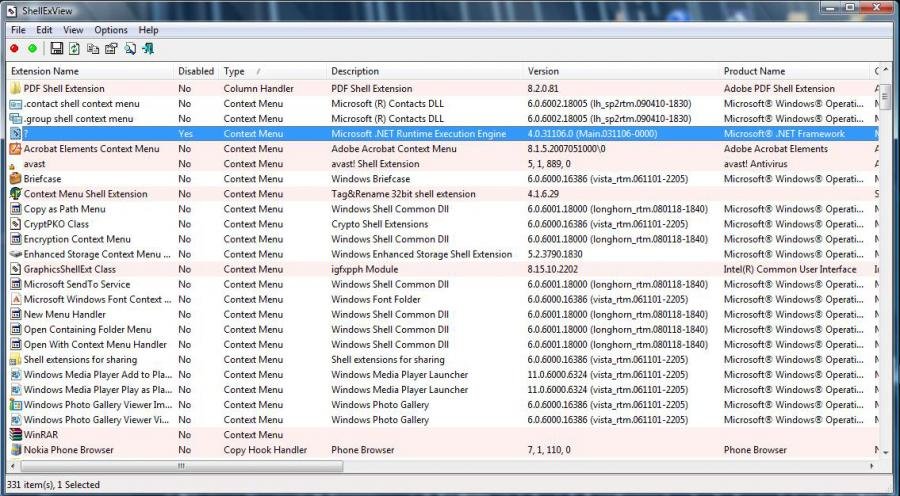Click the .contact shell context menu icon
The height and width of the screenshot is (496, 900).
16,103
